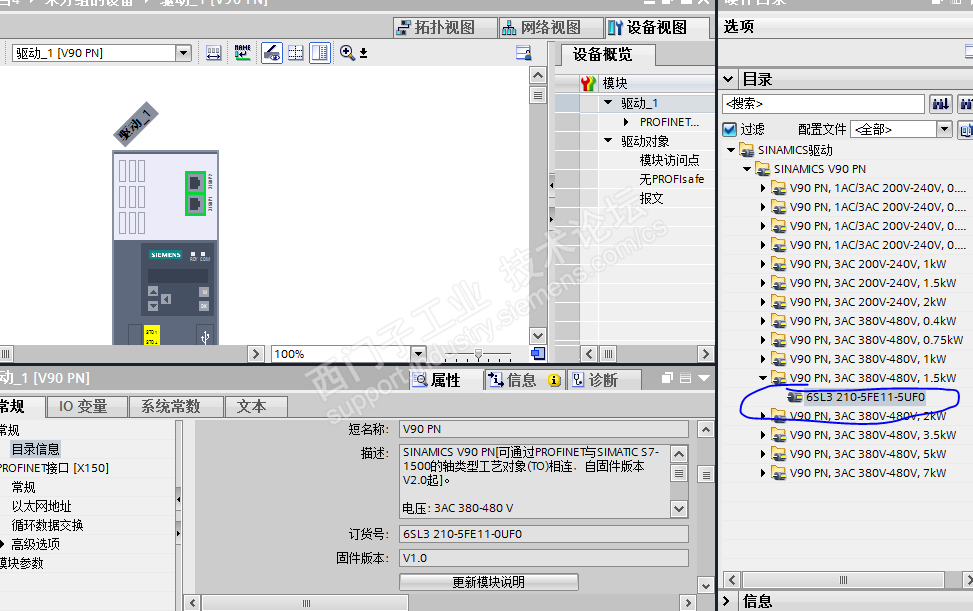The height and width of the screenshot is (611, 973).
Task: Click the 固件版本 field showing V1.0
Action: pos(544,558)
